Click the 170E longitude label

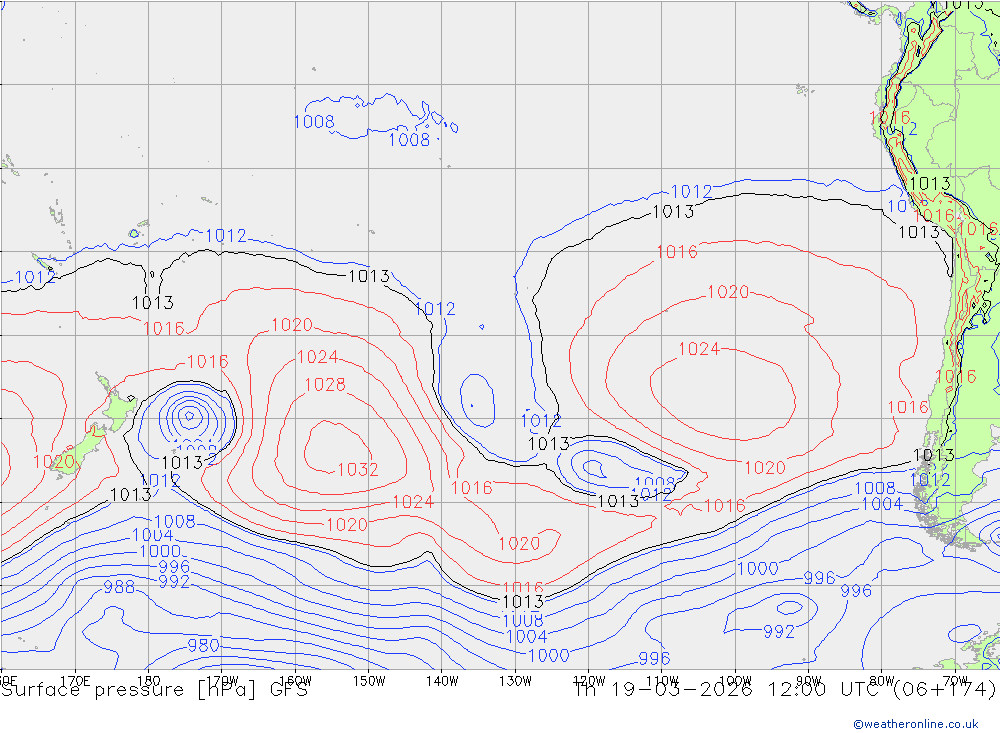(x=75, y=681)
